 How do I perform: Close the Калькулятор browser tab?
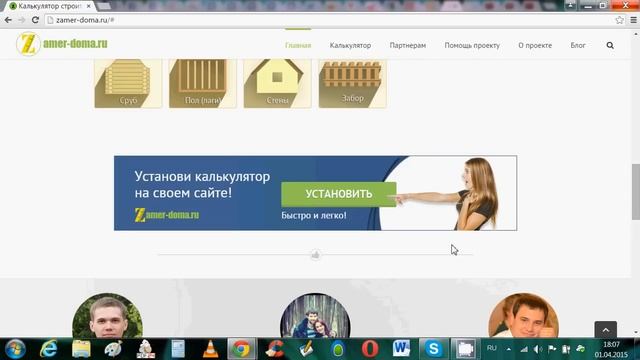pos(89,6)
